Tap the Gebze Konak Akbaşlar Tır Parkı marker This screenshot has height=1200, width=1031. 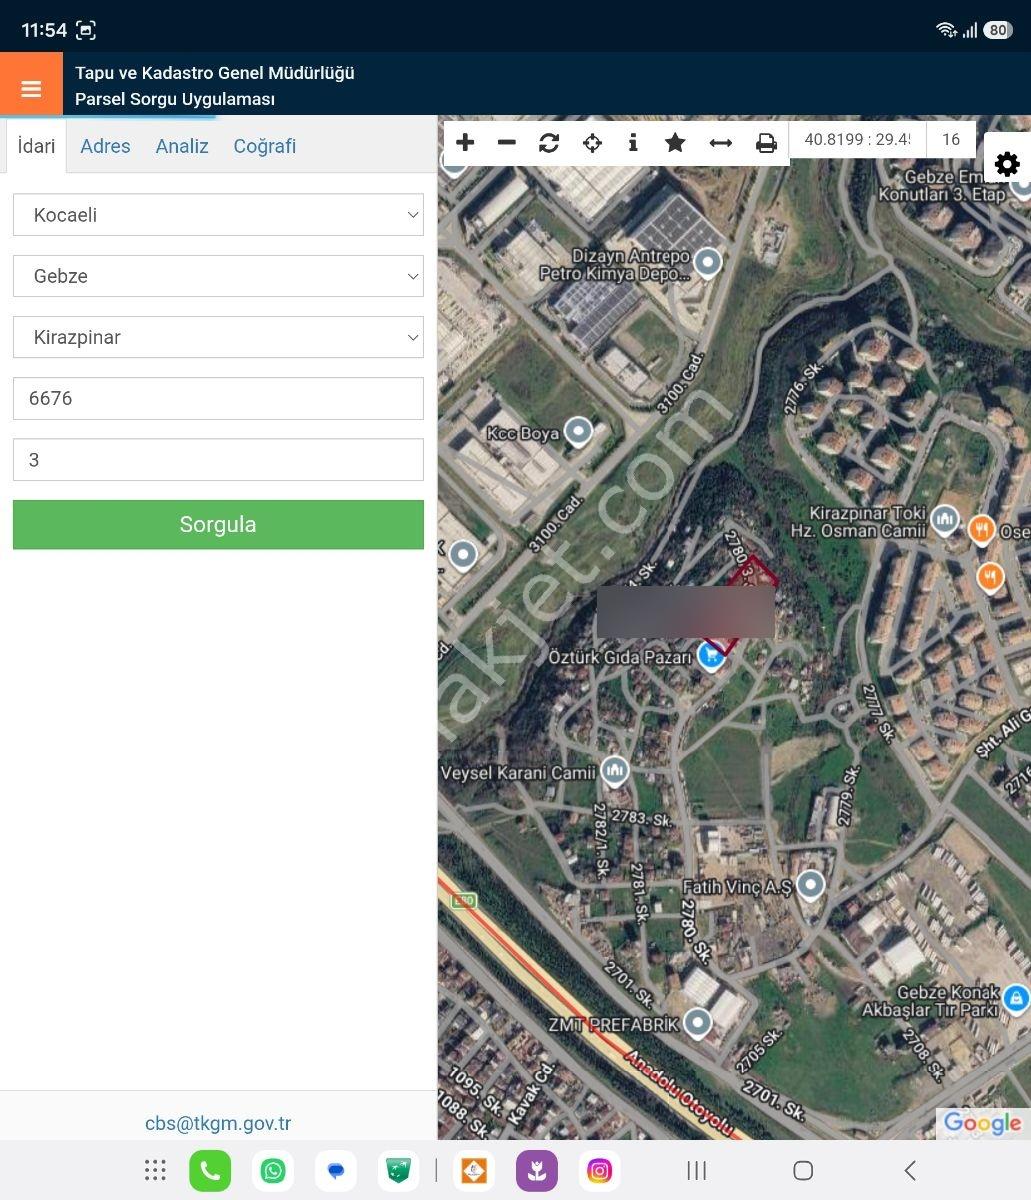1016,998
